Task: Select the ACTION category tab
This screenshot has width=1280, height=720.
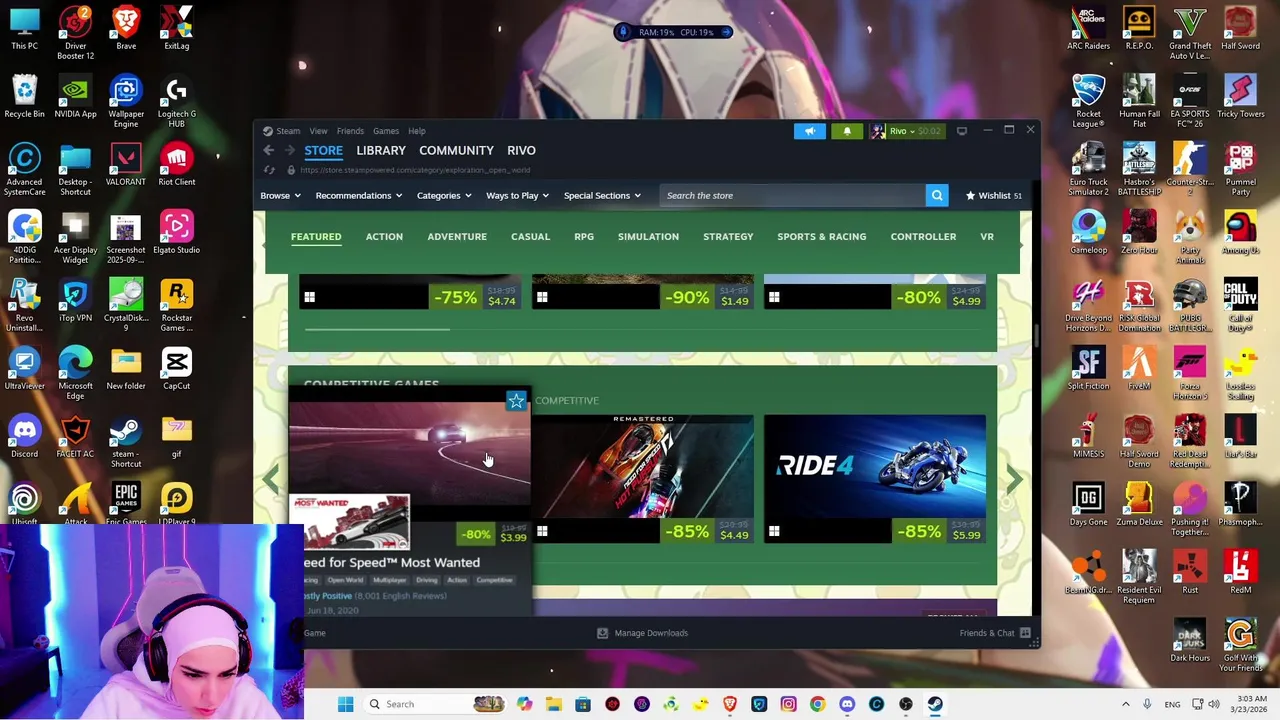Action: (384, 237)
